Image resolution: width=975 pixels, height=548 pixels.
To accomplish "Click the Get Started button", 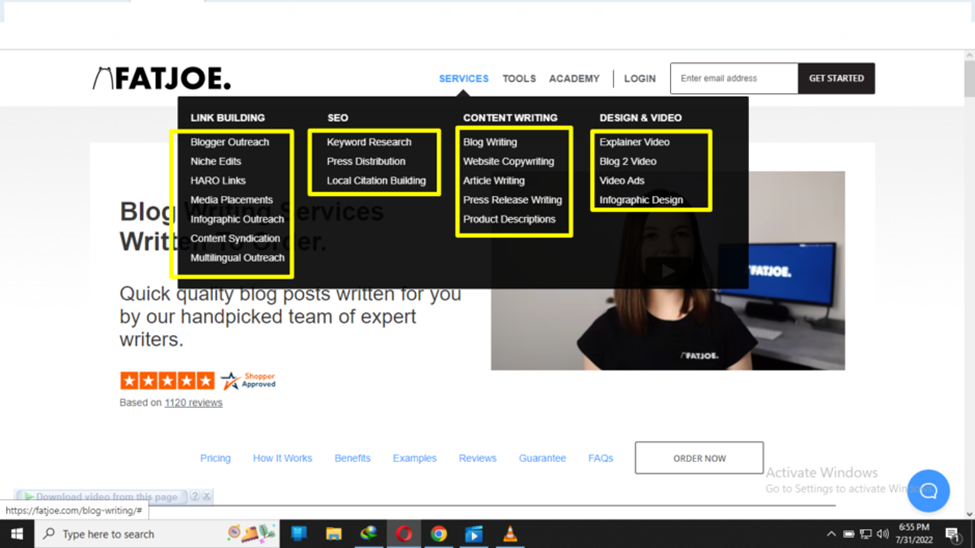I will tap(836, 78).
